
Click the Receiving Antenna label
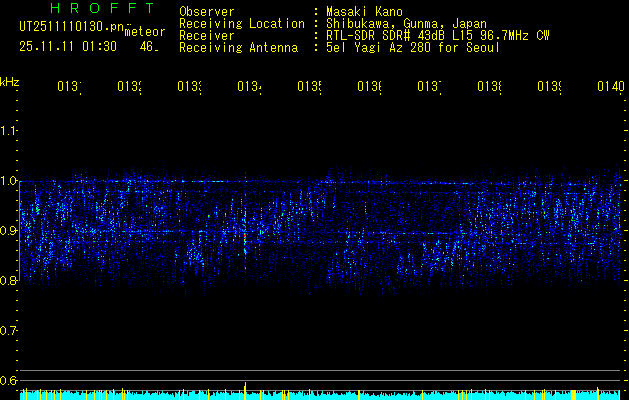pyautogui.click(x=238, y=48)
